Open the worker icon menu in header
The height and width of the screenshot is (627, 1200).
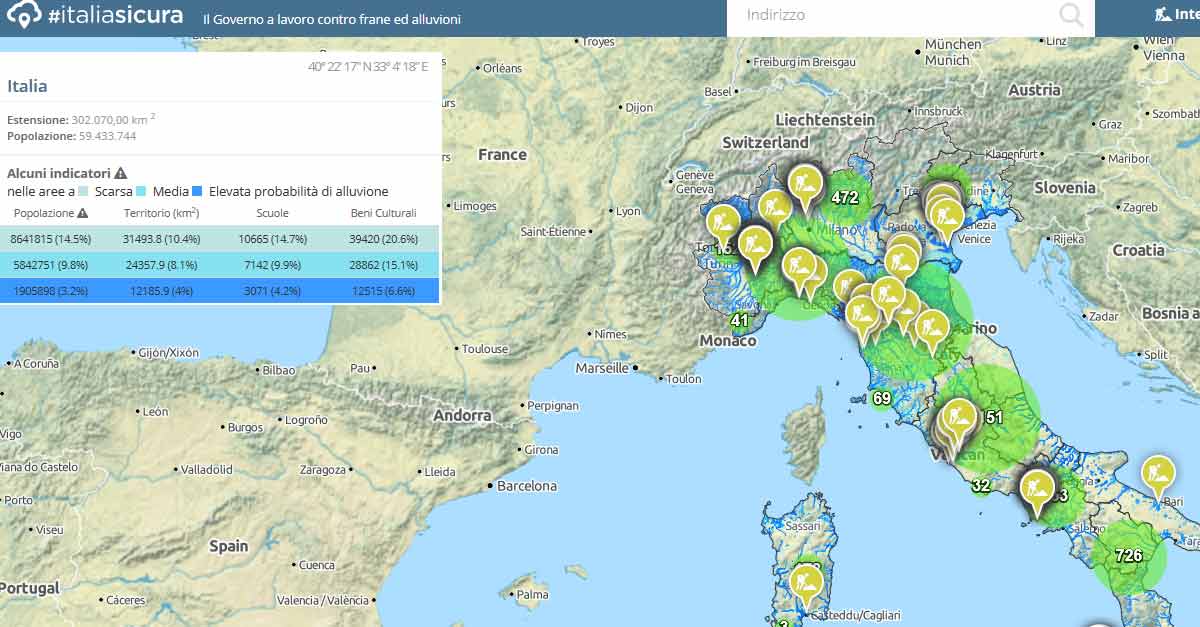(1163, 15)
